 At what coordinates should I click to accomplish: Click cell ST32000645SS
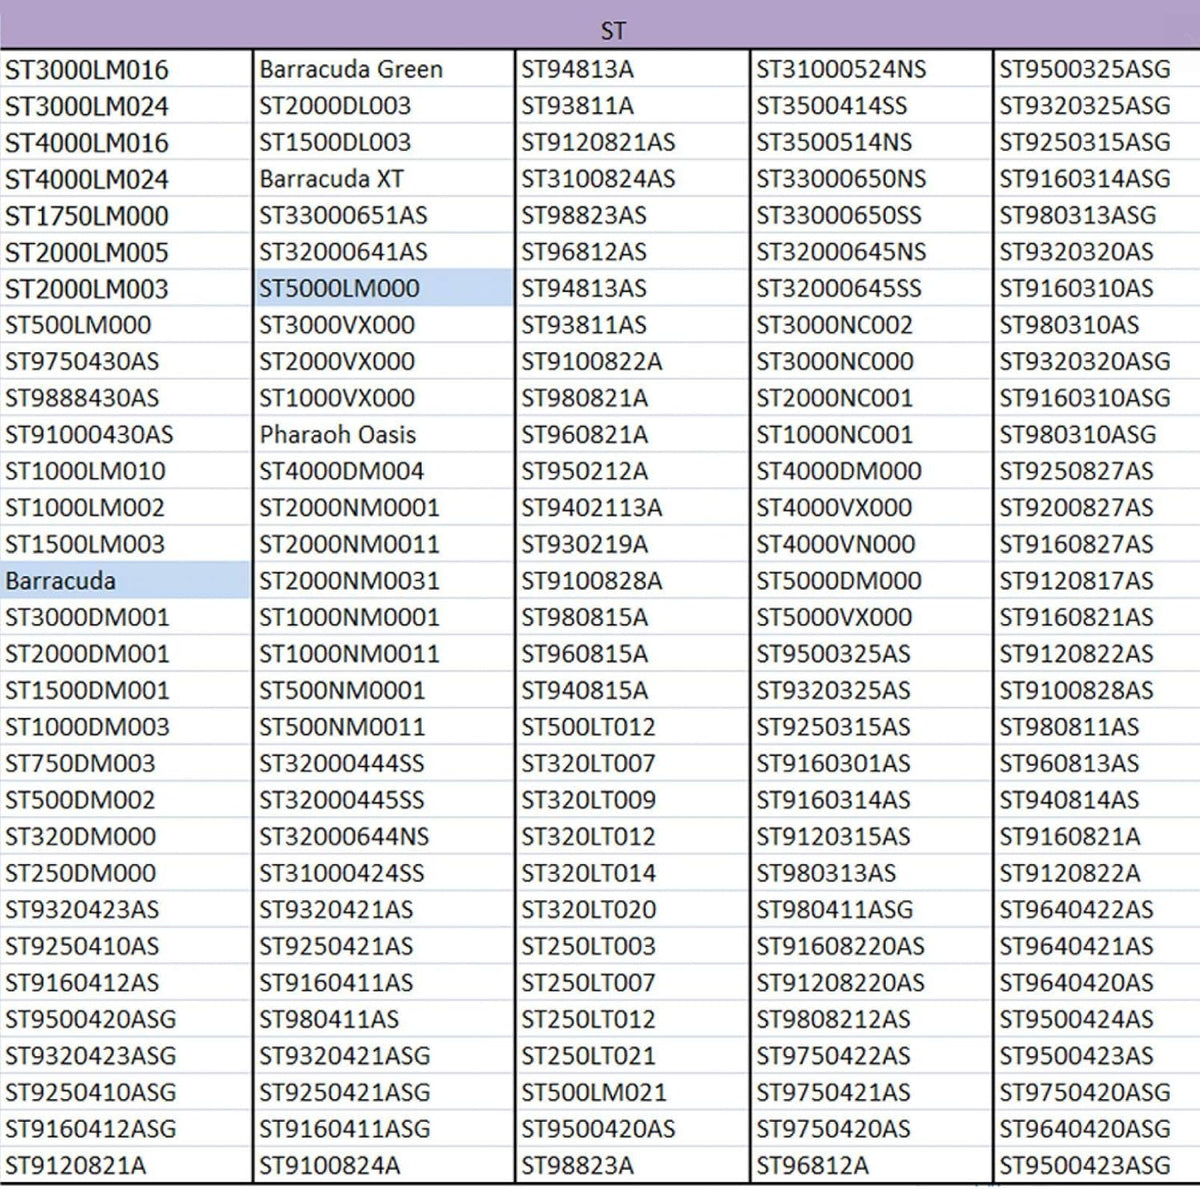(x=871, y=288)
